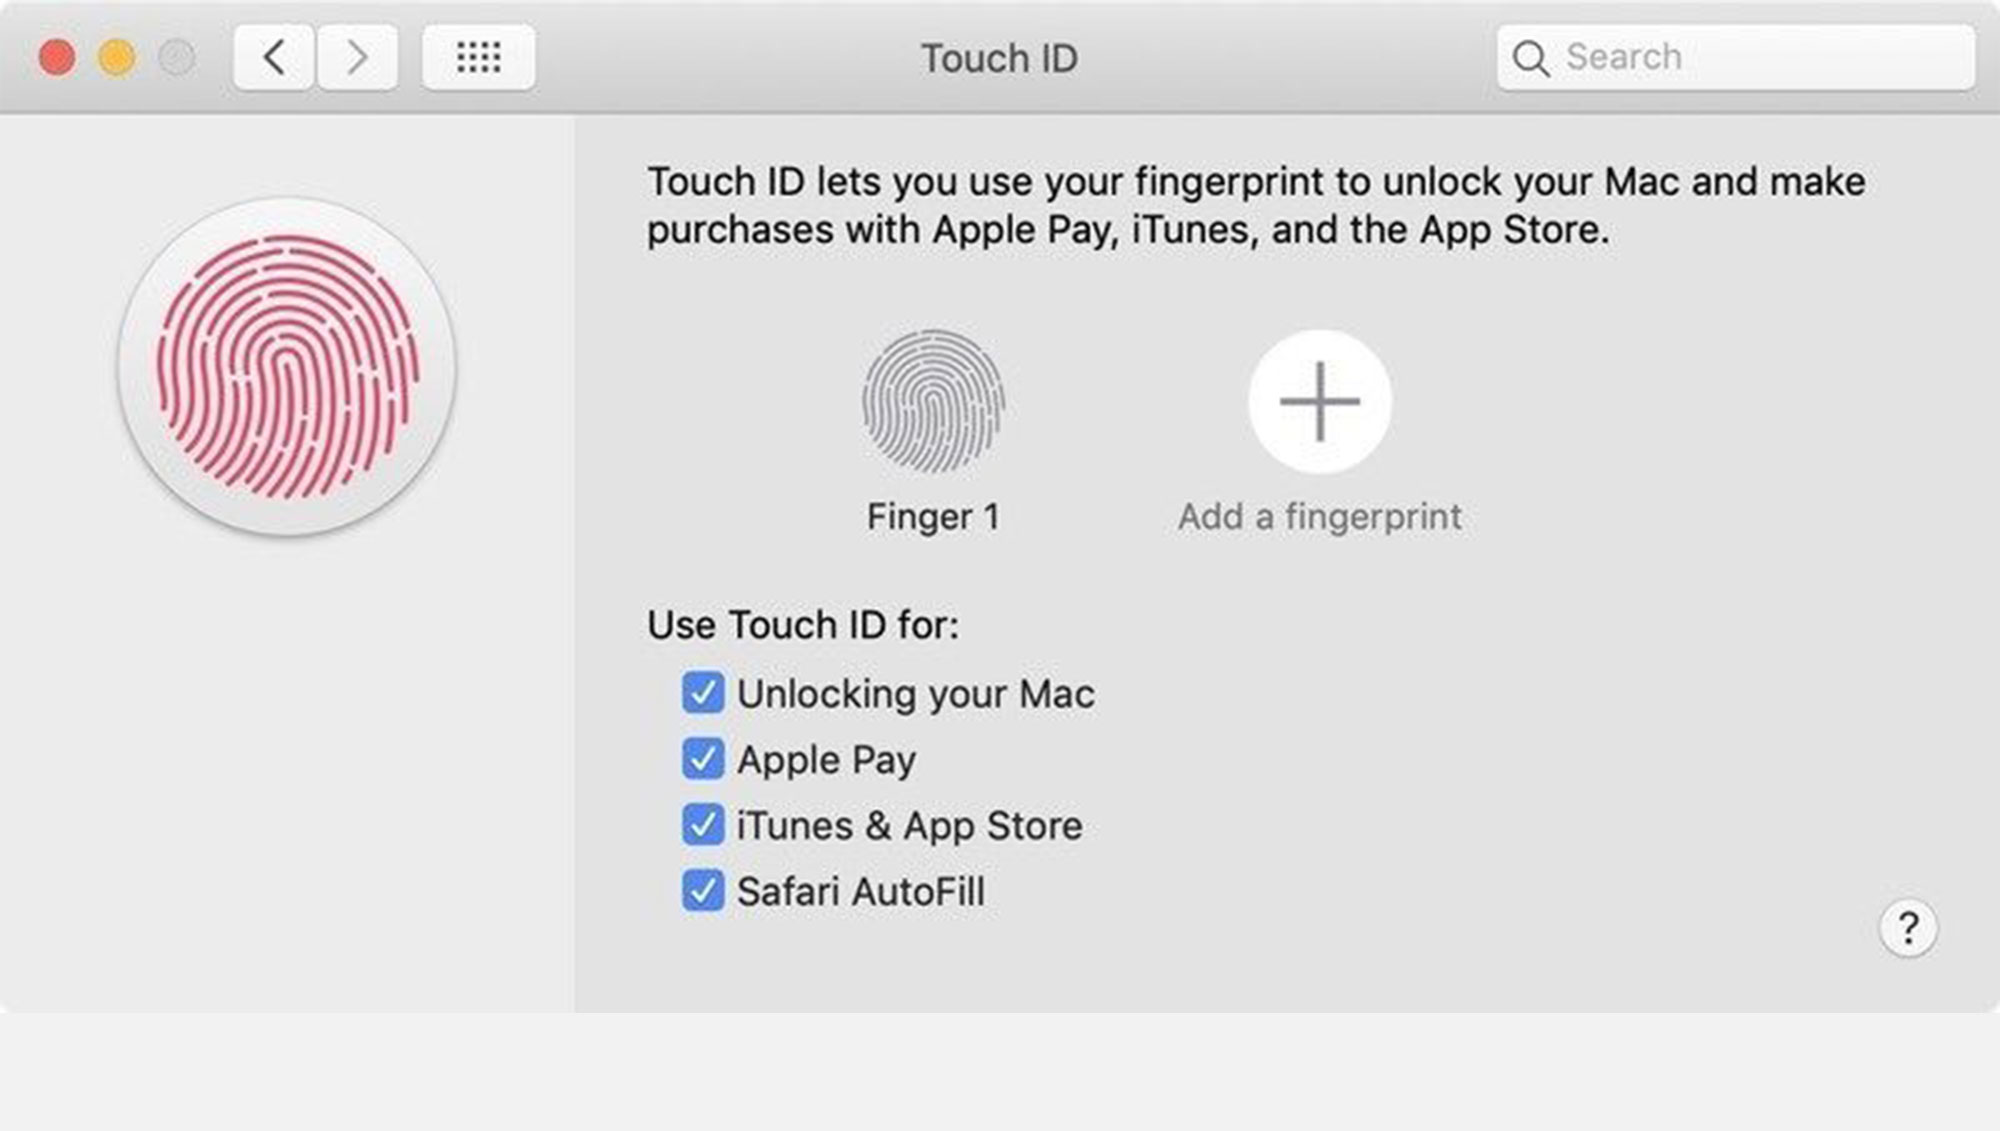Uncheck the Apple Pay checkbox
This screenshot has height=1131, width=2000.
point(703,759)
